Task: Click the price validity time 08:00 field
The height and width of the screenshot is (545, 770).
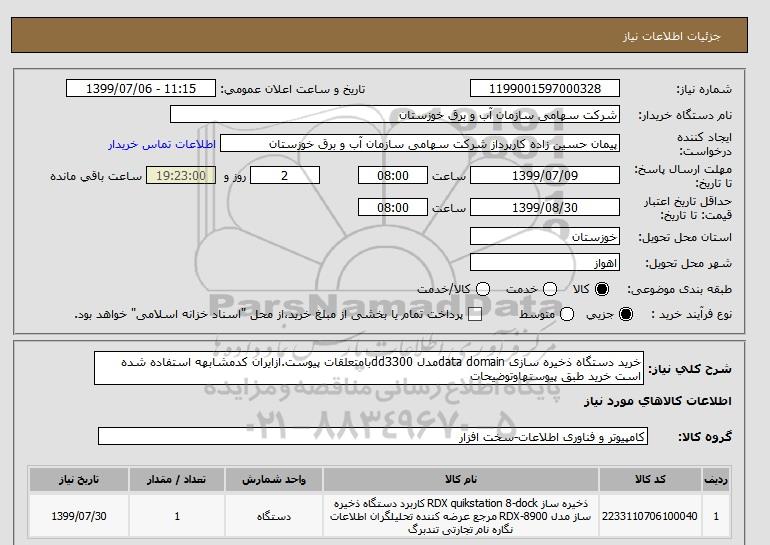Action: tap(393, 207)
